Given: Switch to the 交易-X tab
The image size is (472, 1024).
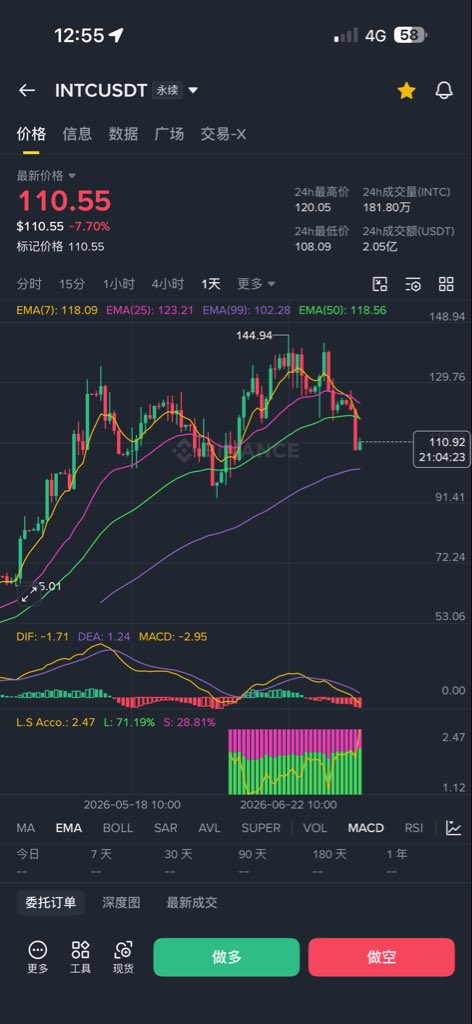Looking at the screenshot, I should pyautogui.click(x=223, y=134).
